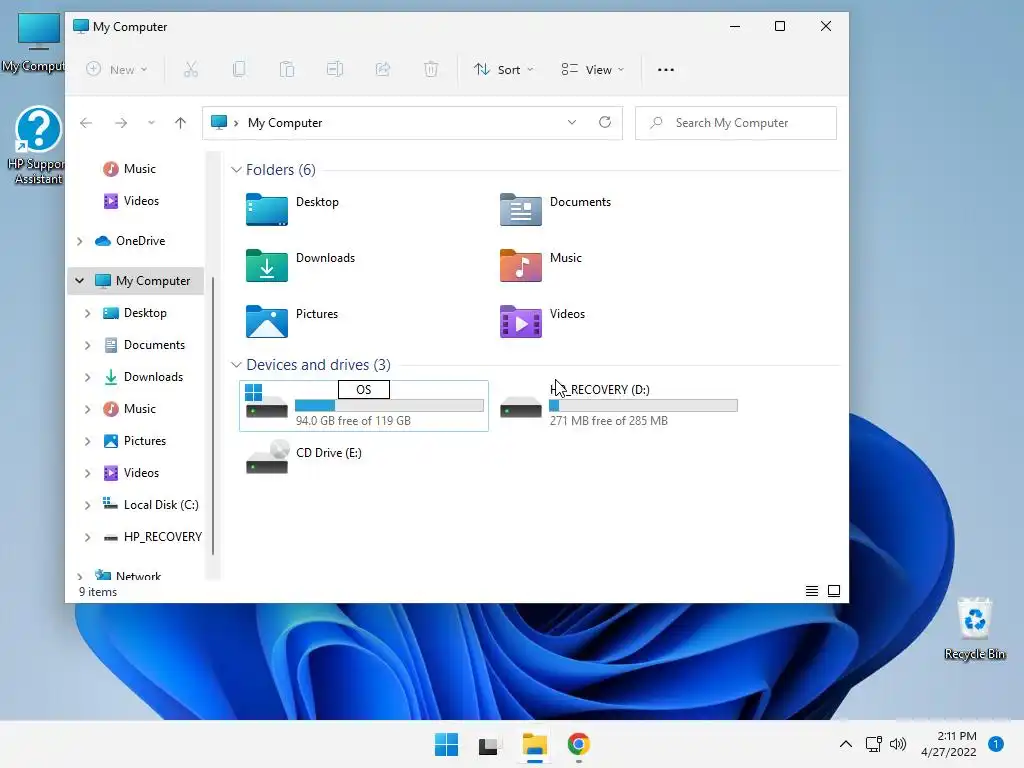Switch to large icons view in status bar
The width and height of the screenshot is (1024, 768).
(834, 591)
